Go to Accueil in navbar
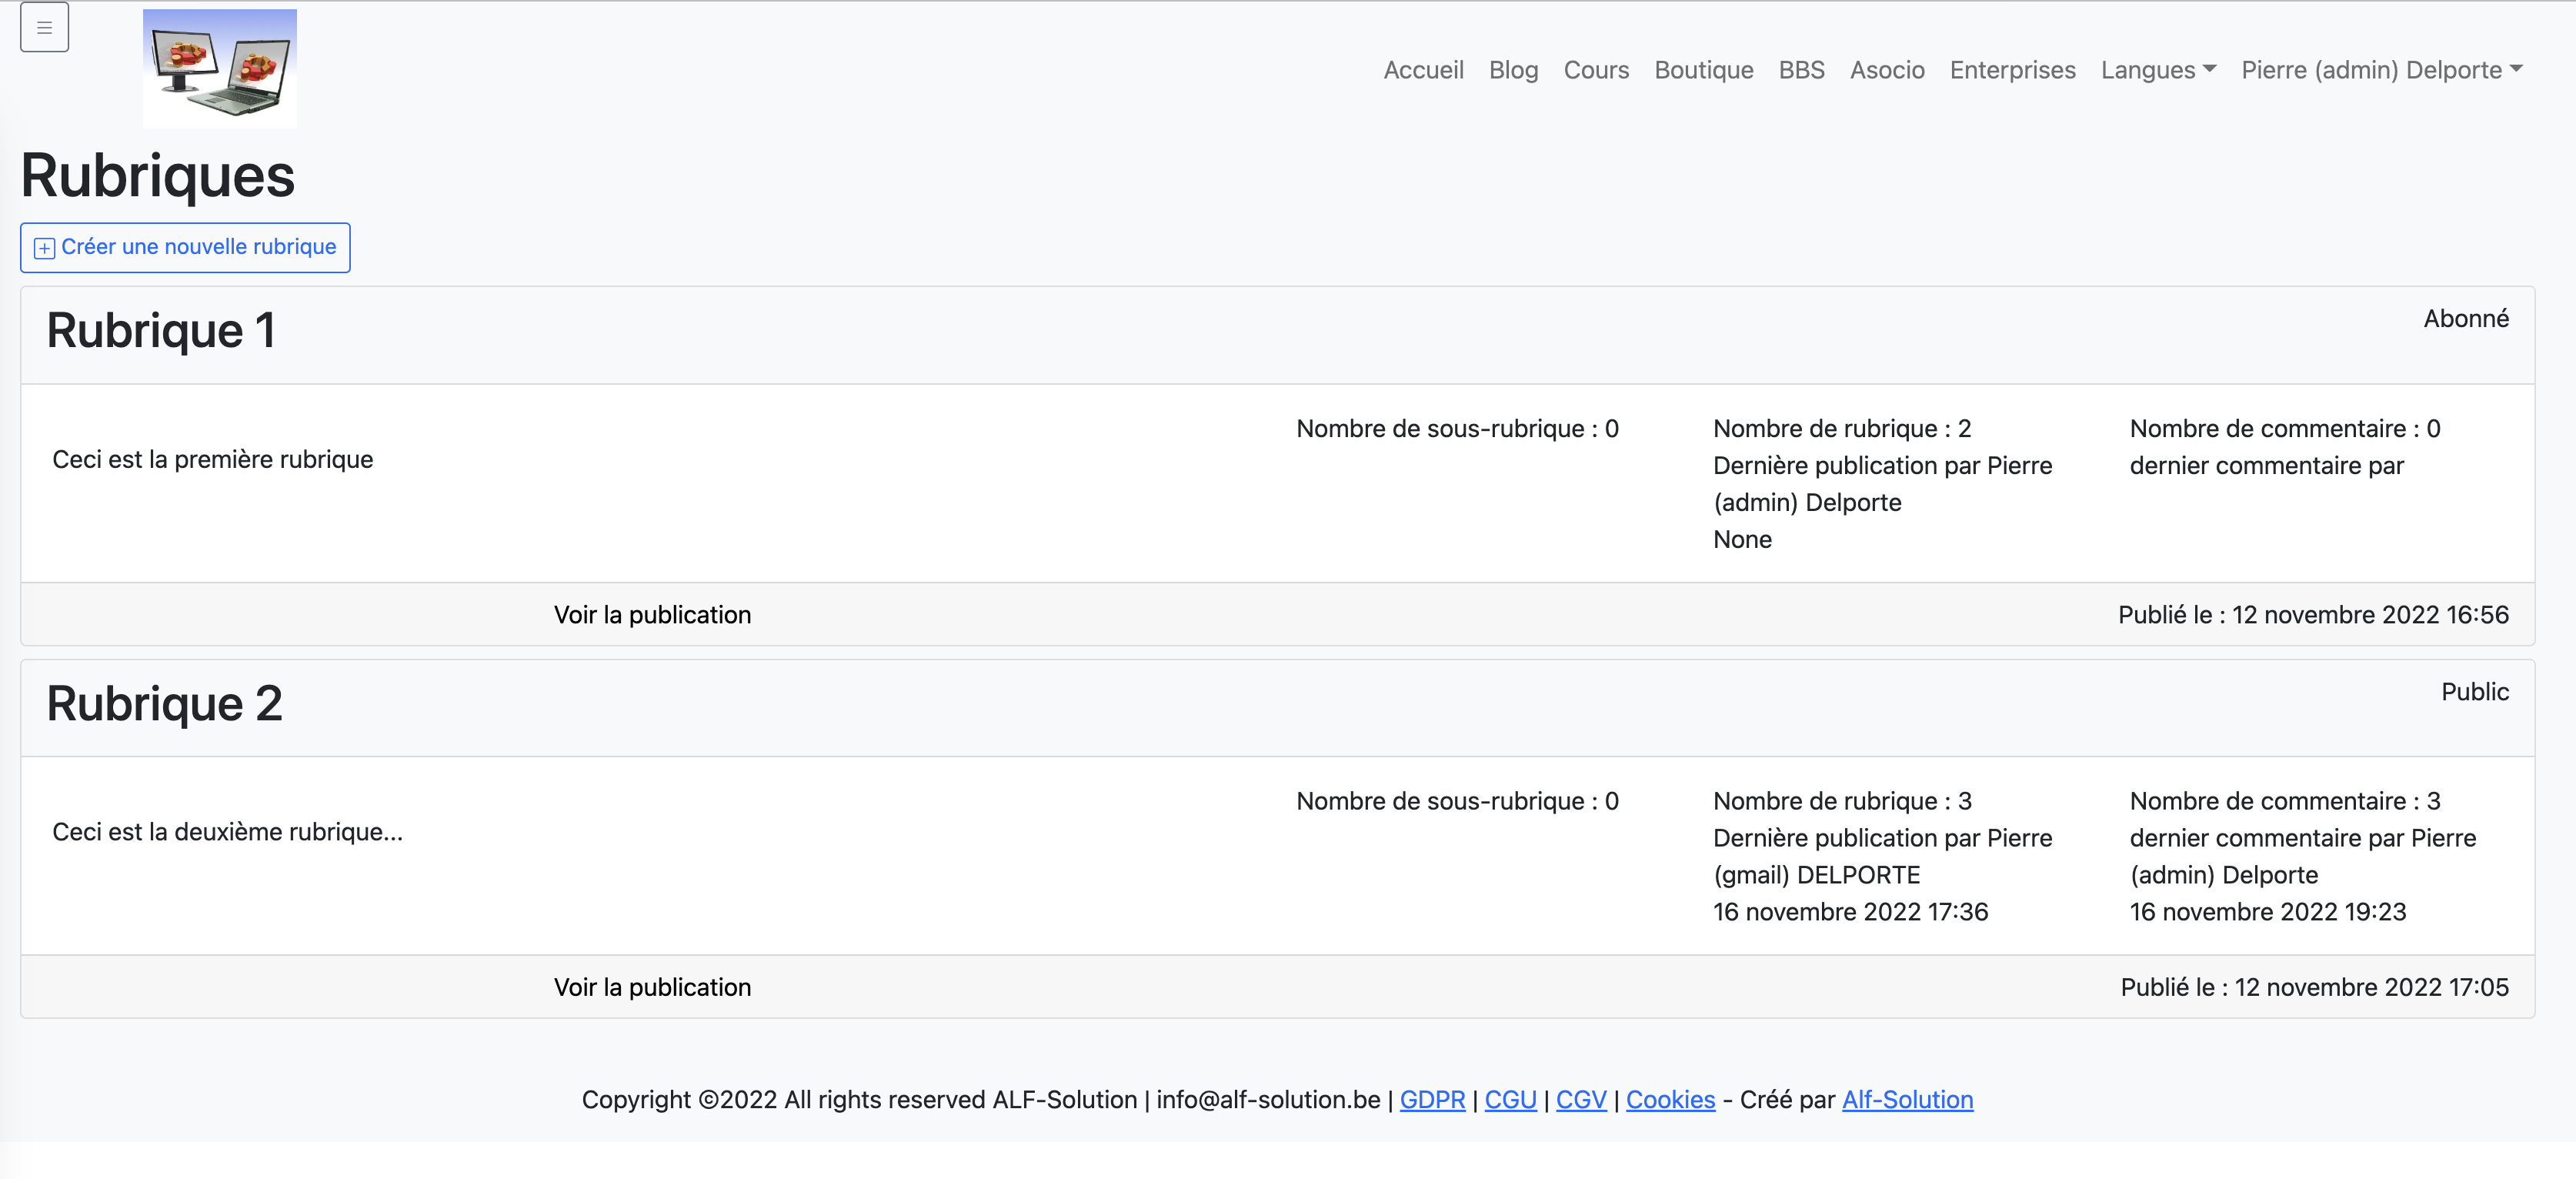The image size is (2576, 1179). 1423,70
